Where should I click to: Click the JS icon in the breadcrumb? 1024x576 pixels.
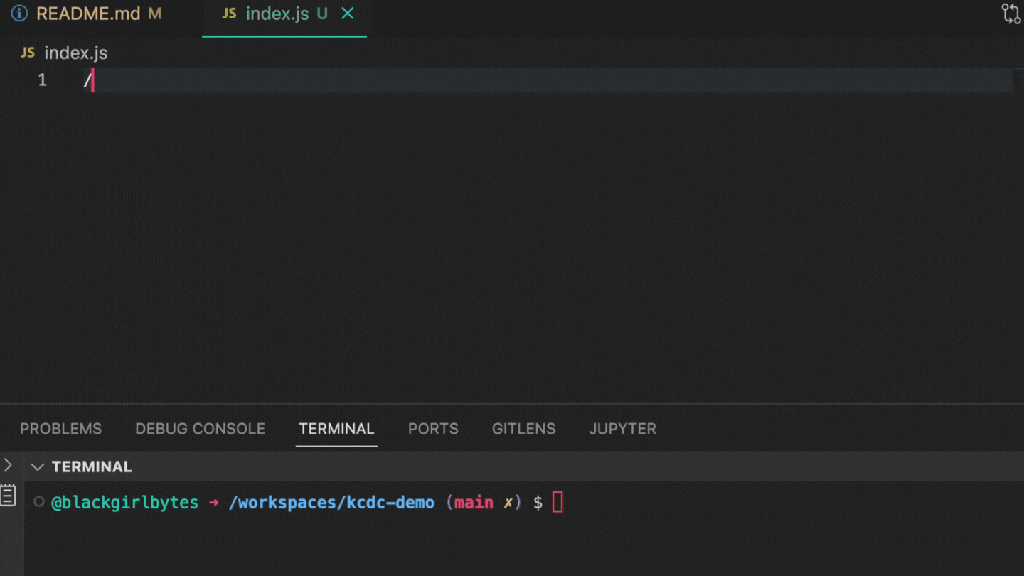click(x=27, y=53)
